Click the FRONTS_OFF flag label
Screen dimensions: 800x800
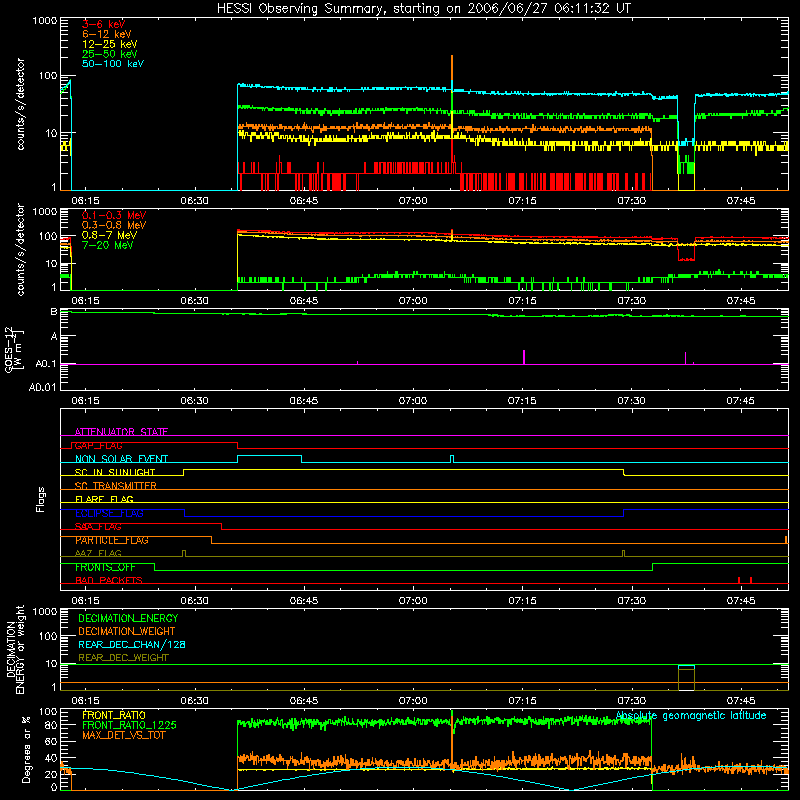tap(106, 567)
